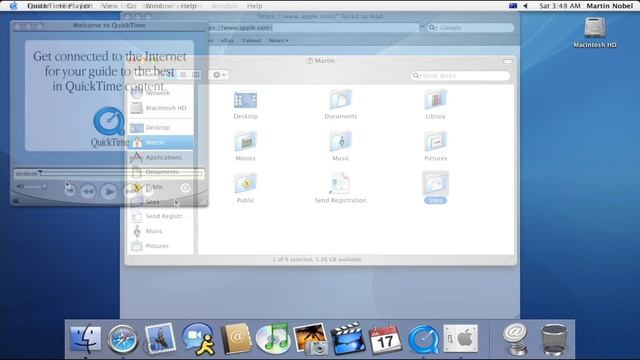Click the Finder local disks search field

tap(460, 76)
